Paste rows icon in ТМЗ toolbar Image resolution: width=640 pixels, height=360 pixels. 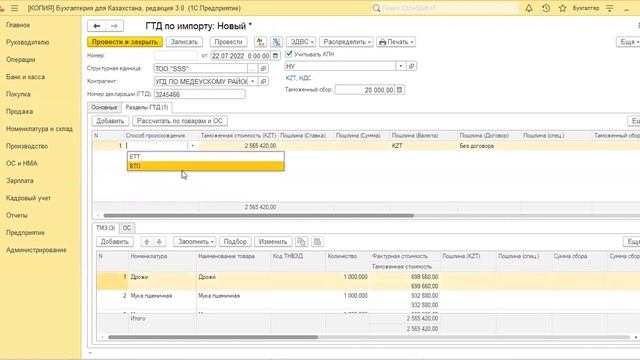pos(317,242)
